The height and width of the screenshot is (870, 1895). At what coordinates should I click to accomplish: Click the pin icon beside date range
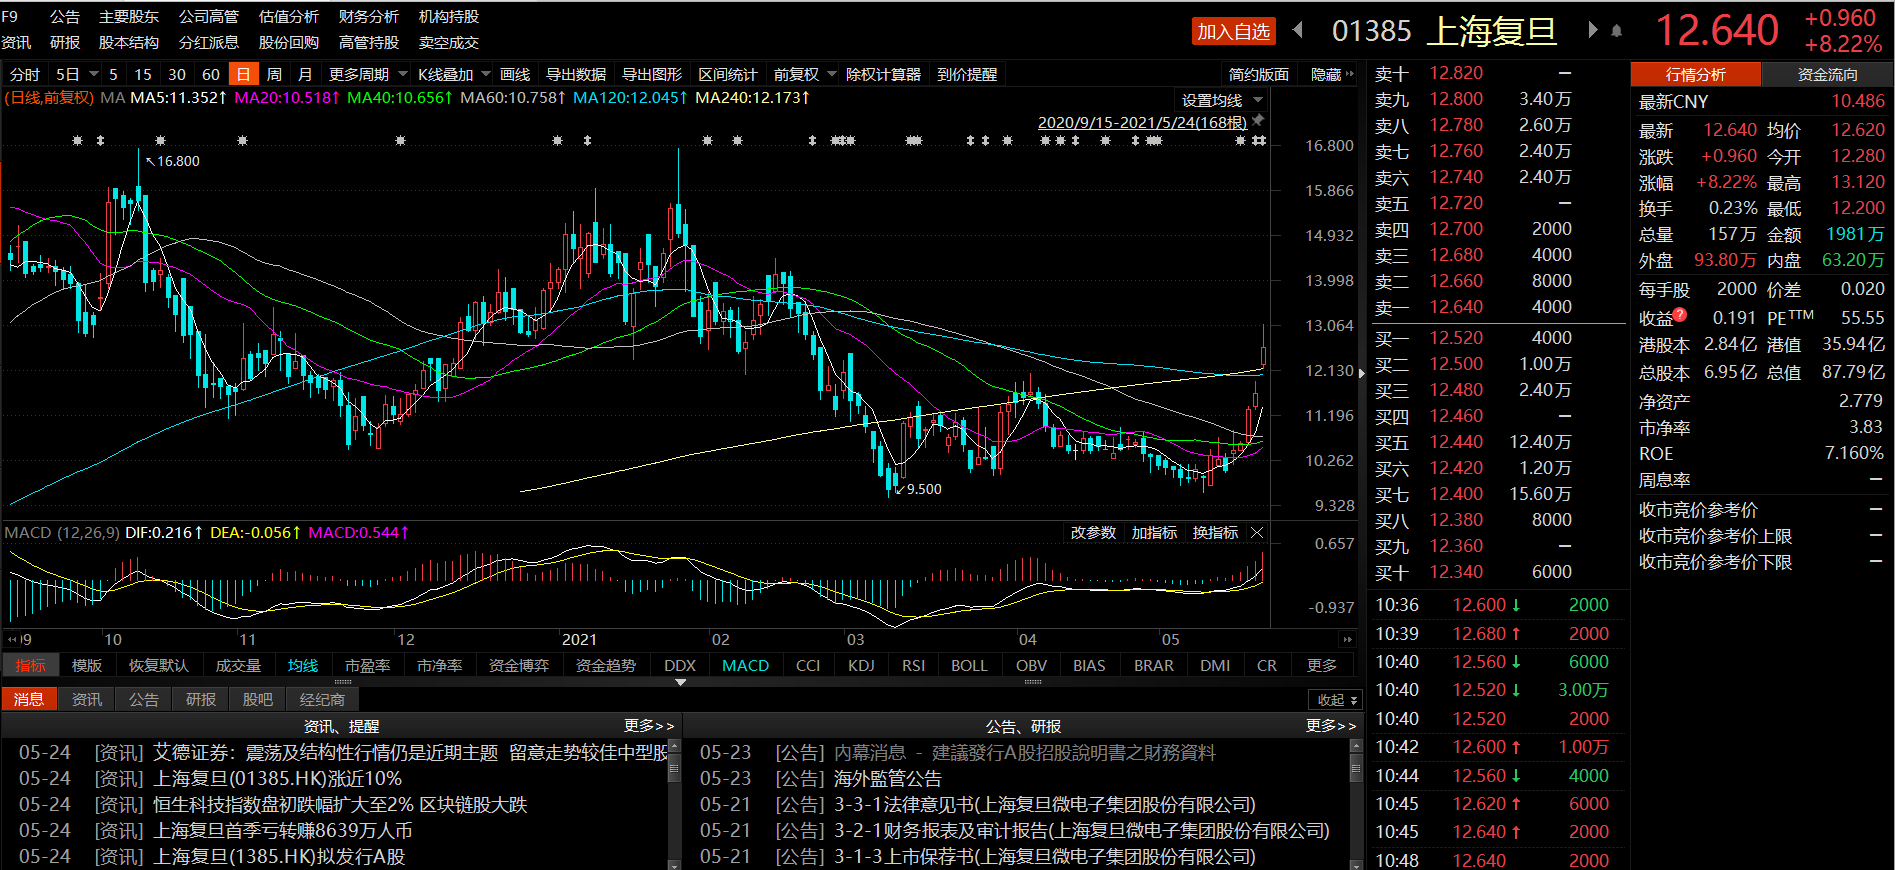[x=1259, y=120]
